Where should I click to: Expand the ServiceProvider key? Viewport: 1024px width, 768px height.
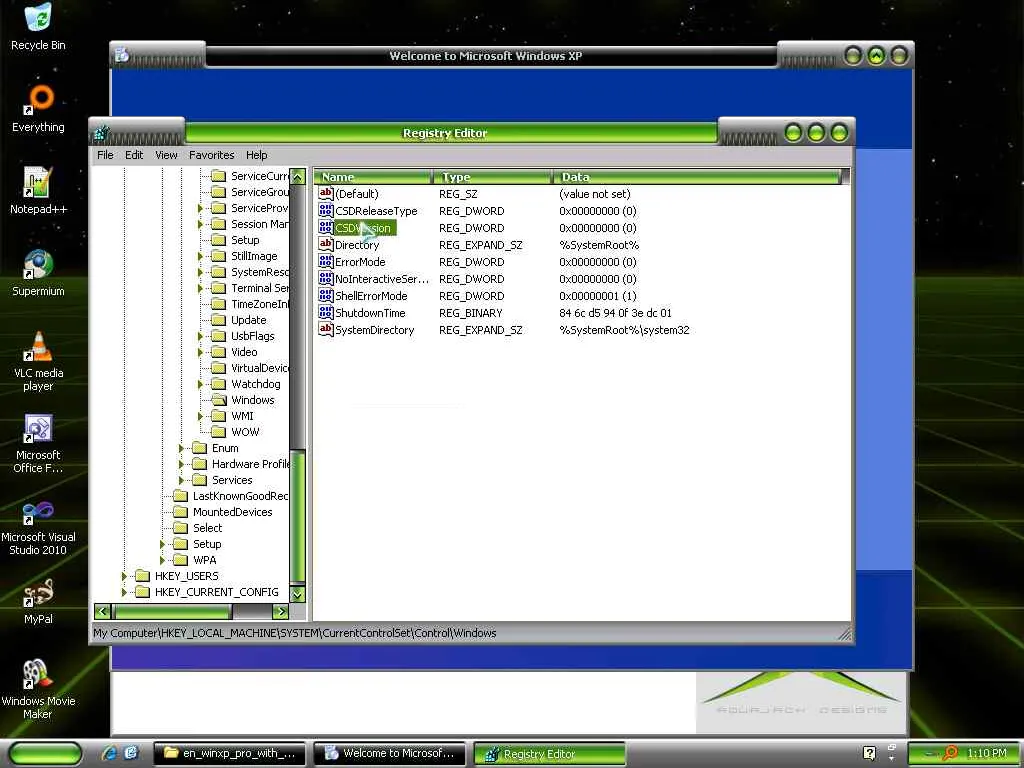tap(200, 208)
